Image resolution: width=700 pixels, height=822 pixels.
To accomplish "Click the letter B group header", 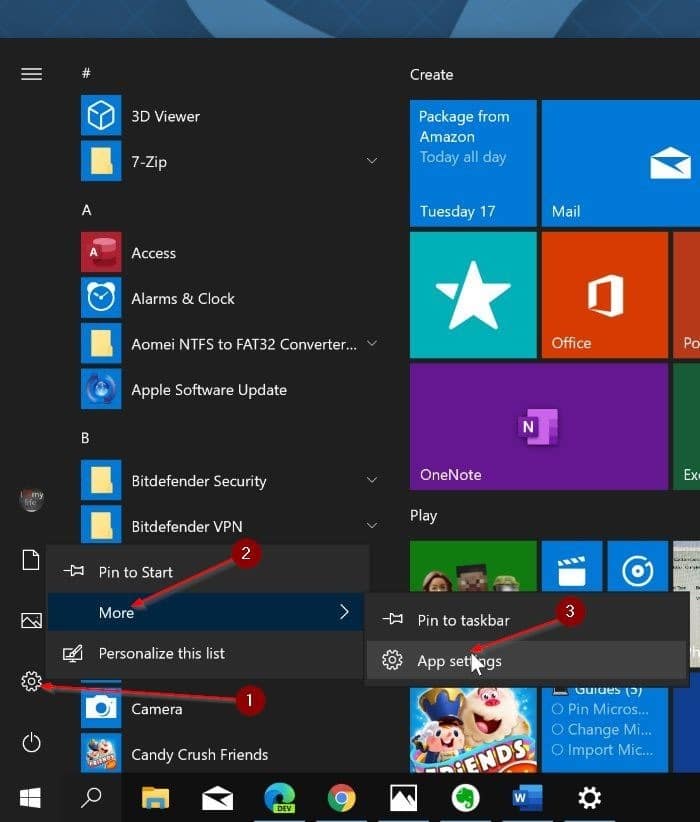I will [85, 438].
